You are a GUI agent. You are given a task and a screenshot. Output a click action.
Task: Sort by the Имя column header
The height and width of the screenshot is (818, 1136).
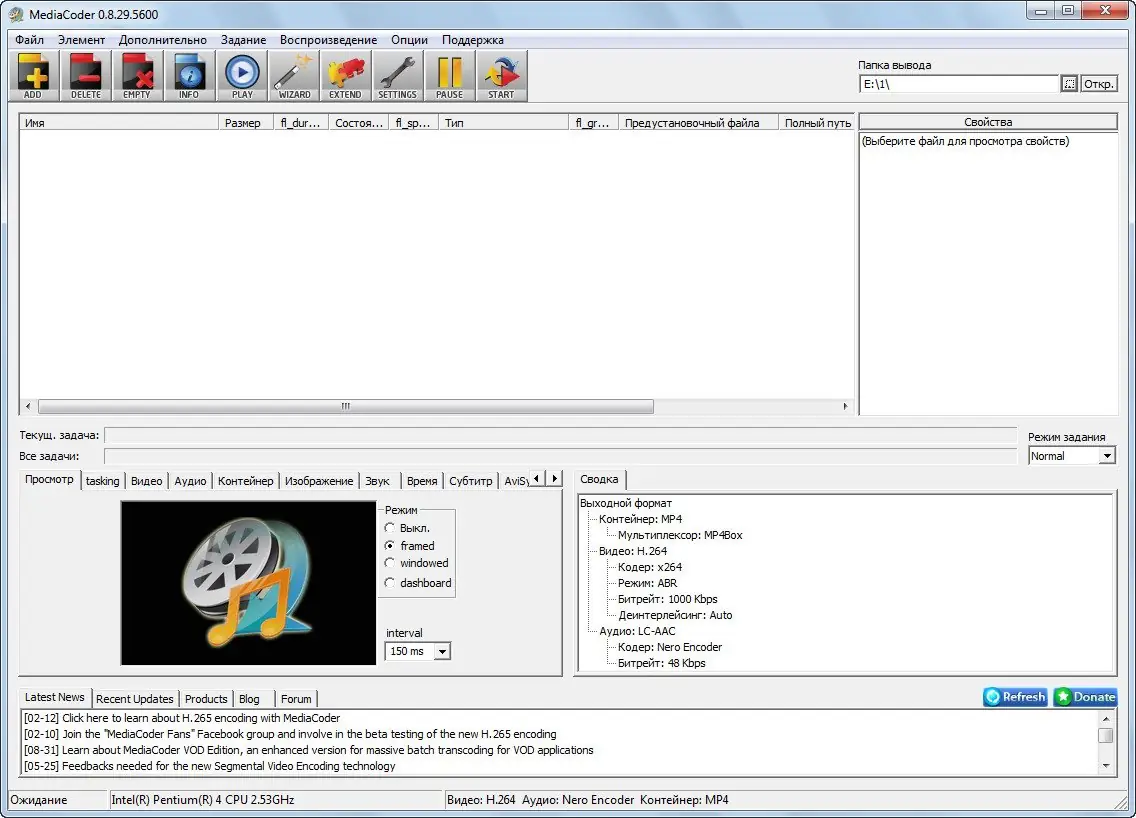pyautogui.click(x=119, y=122)
